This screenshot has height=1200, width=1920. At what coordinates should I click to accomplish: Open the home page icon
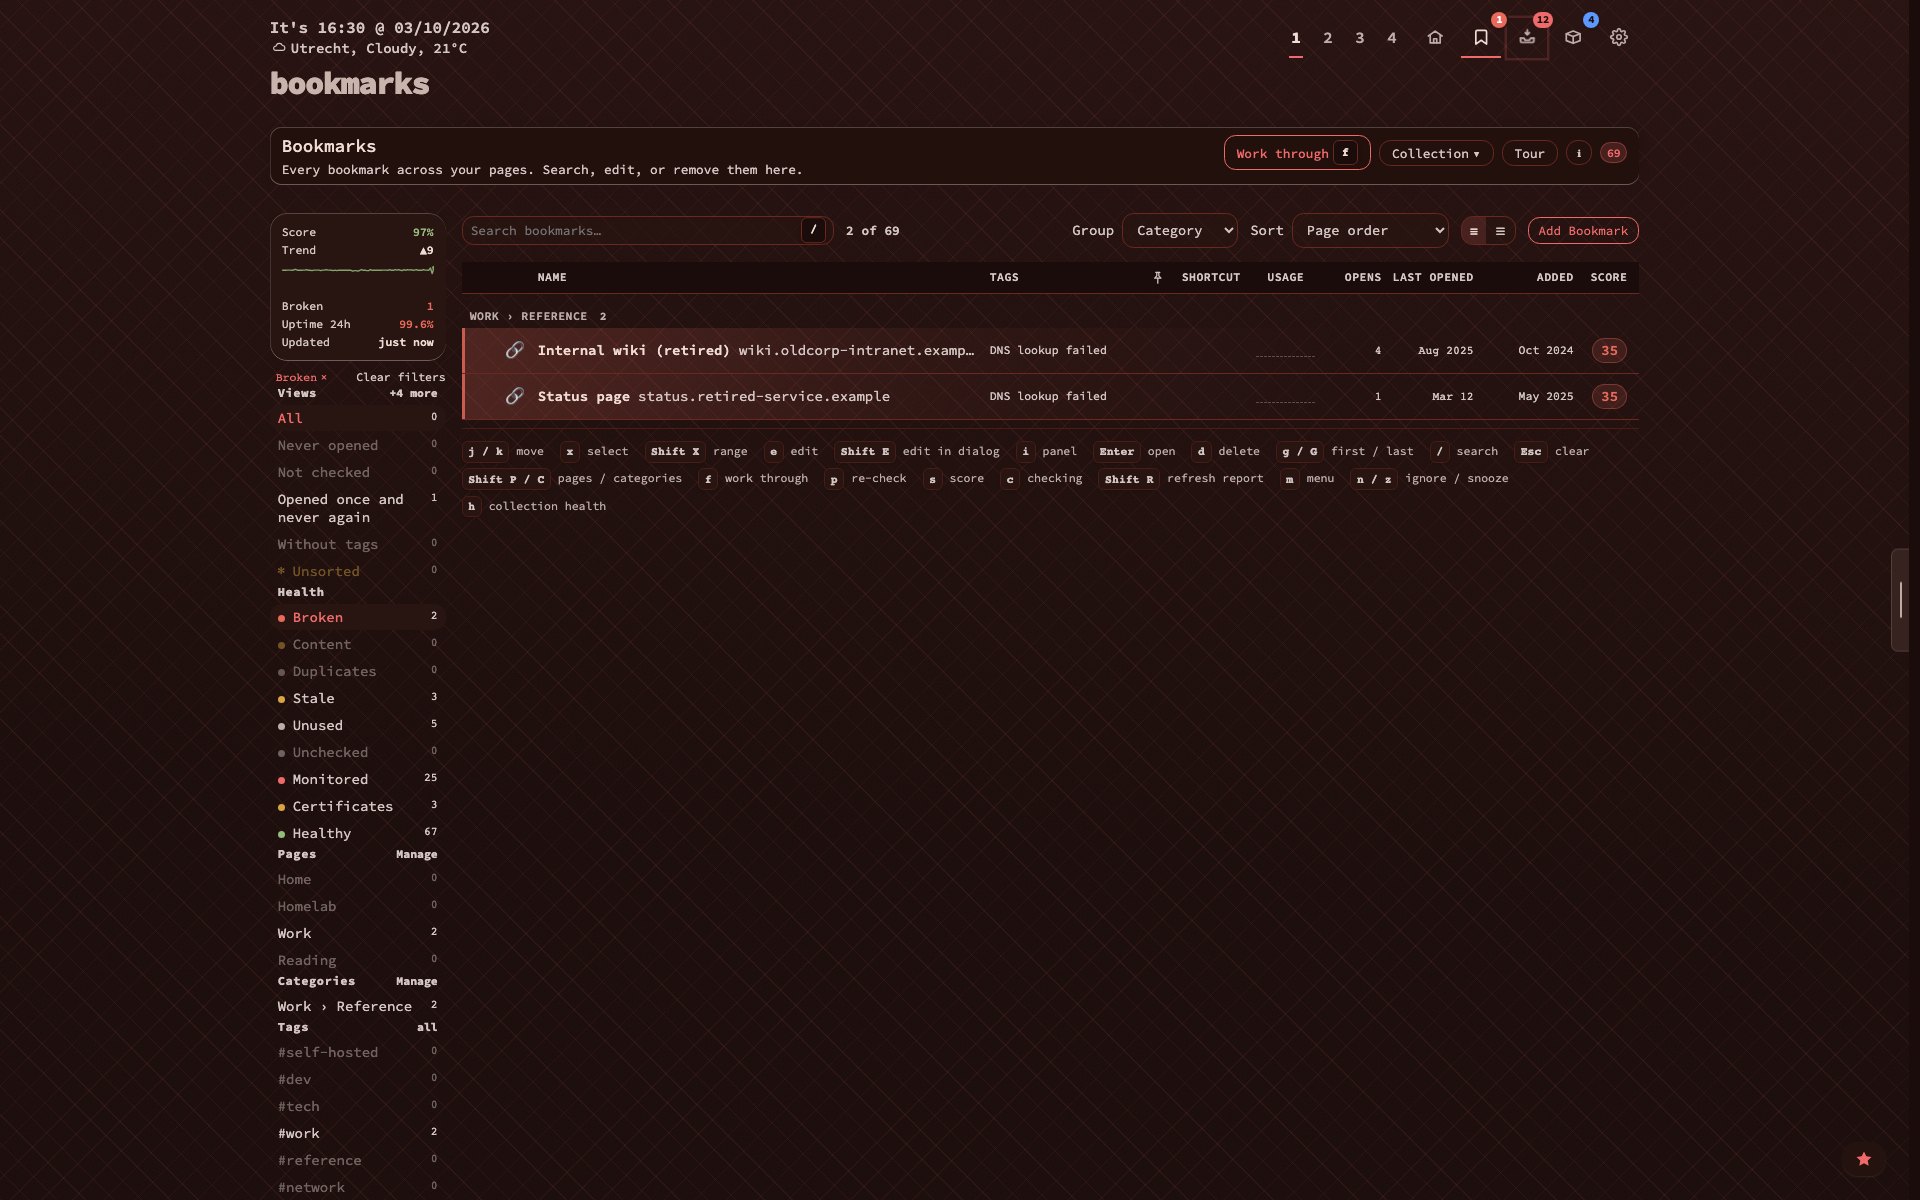1435,37
